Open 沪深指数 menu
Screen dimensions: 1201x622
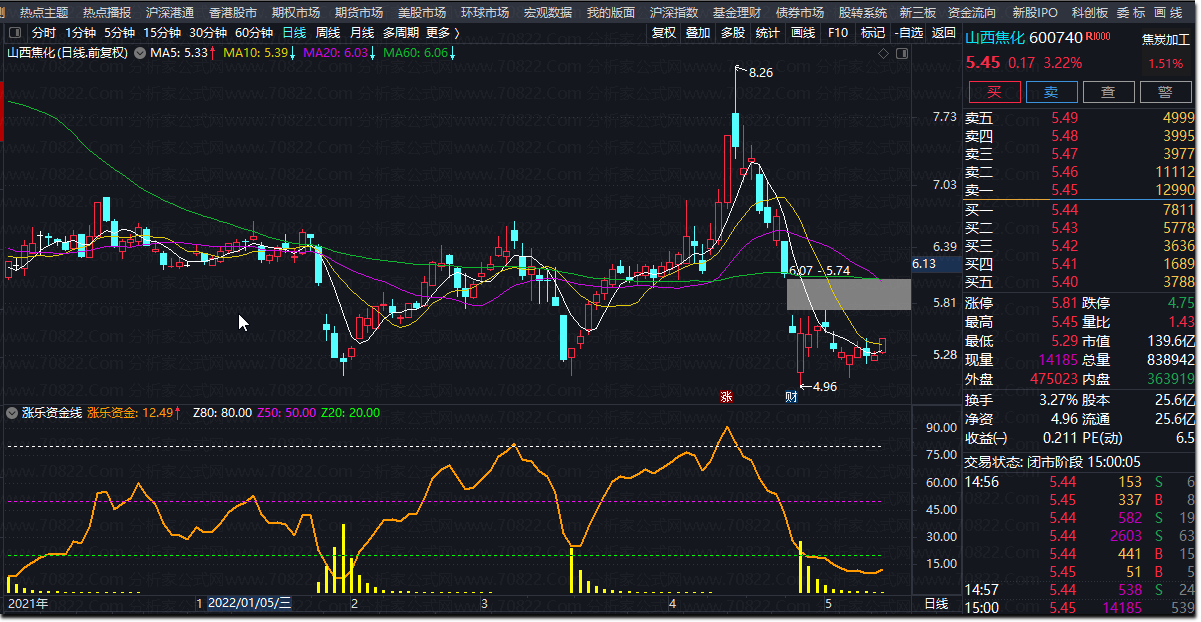click(x=674, y=13)
